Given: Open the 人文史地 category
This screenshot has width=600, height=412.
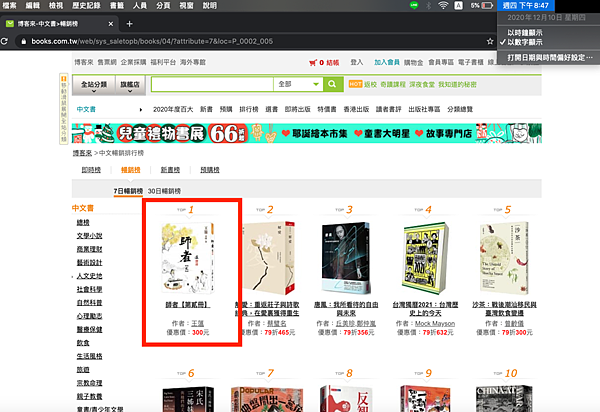Looking at the screenshot, I should click(90, 276).
